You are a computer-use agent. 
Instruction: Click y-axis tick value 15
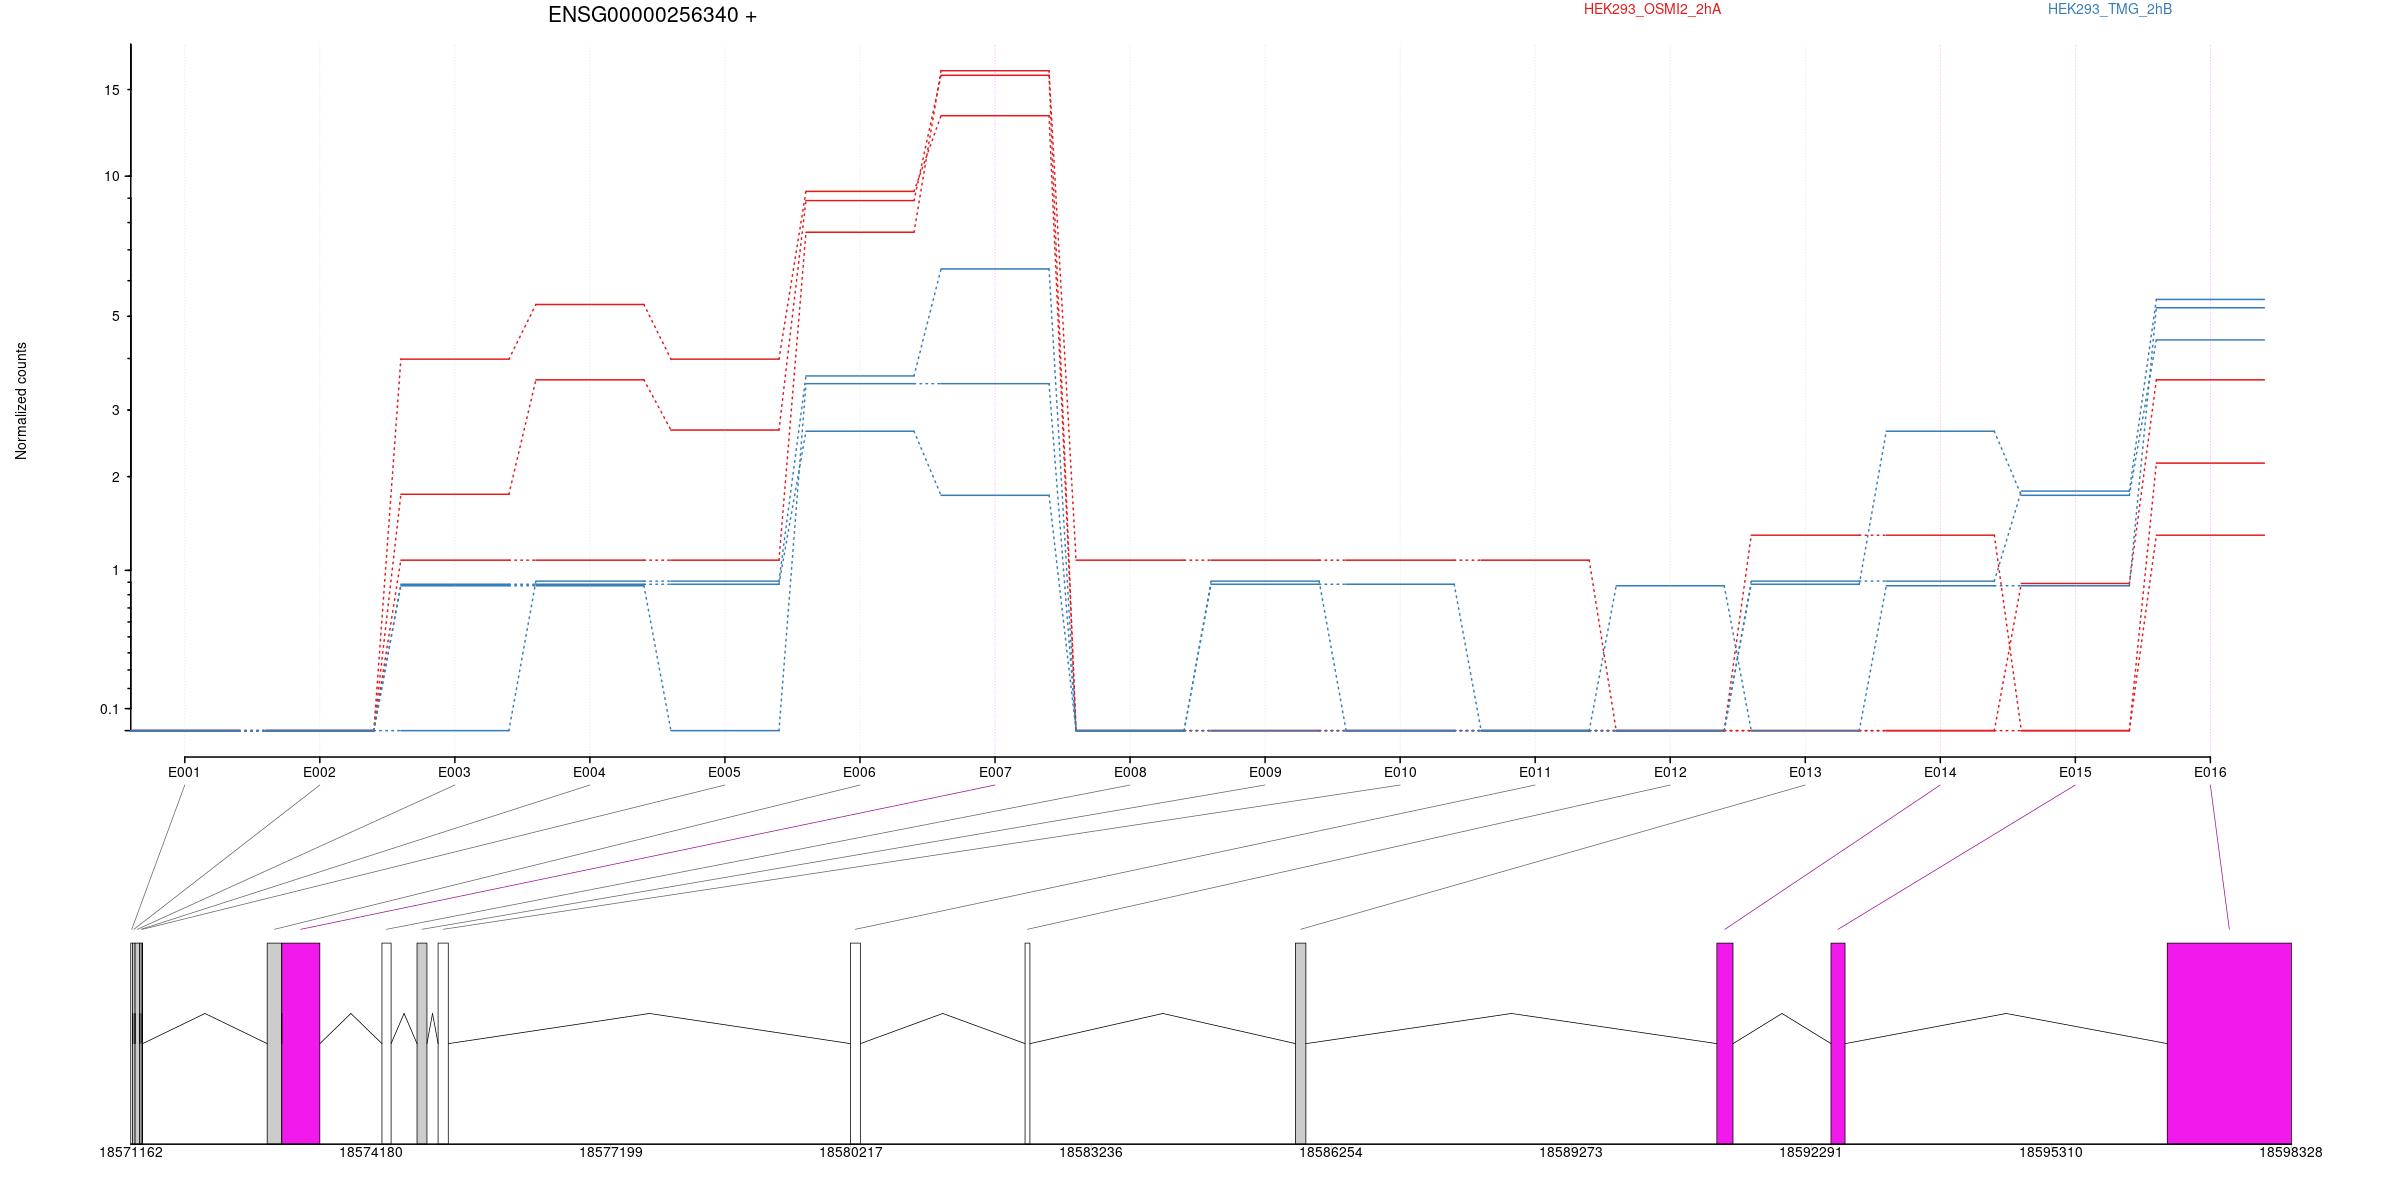click(110, 90)
